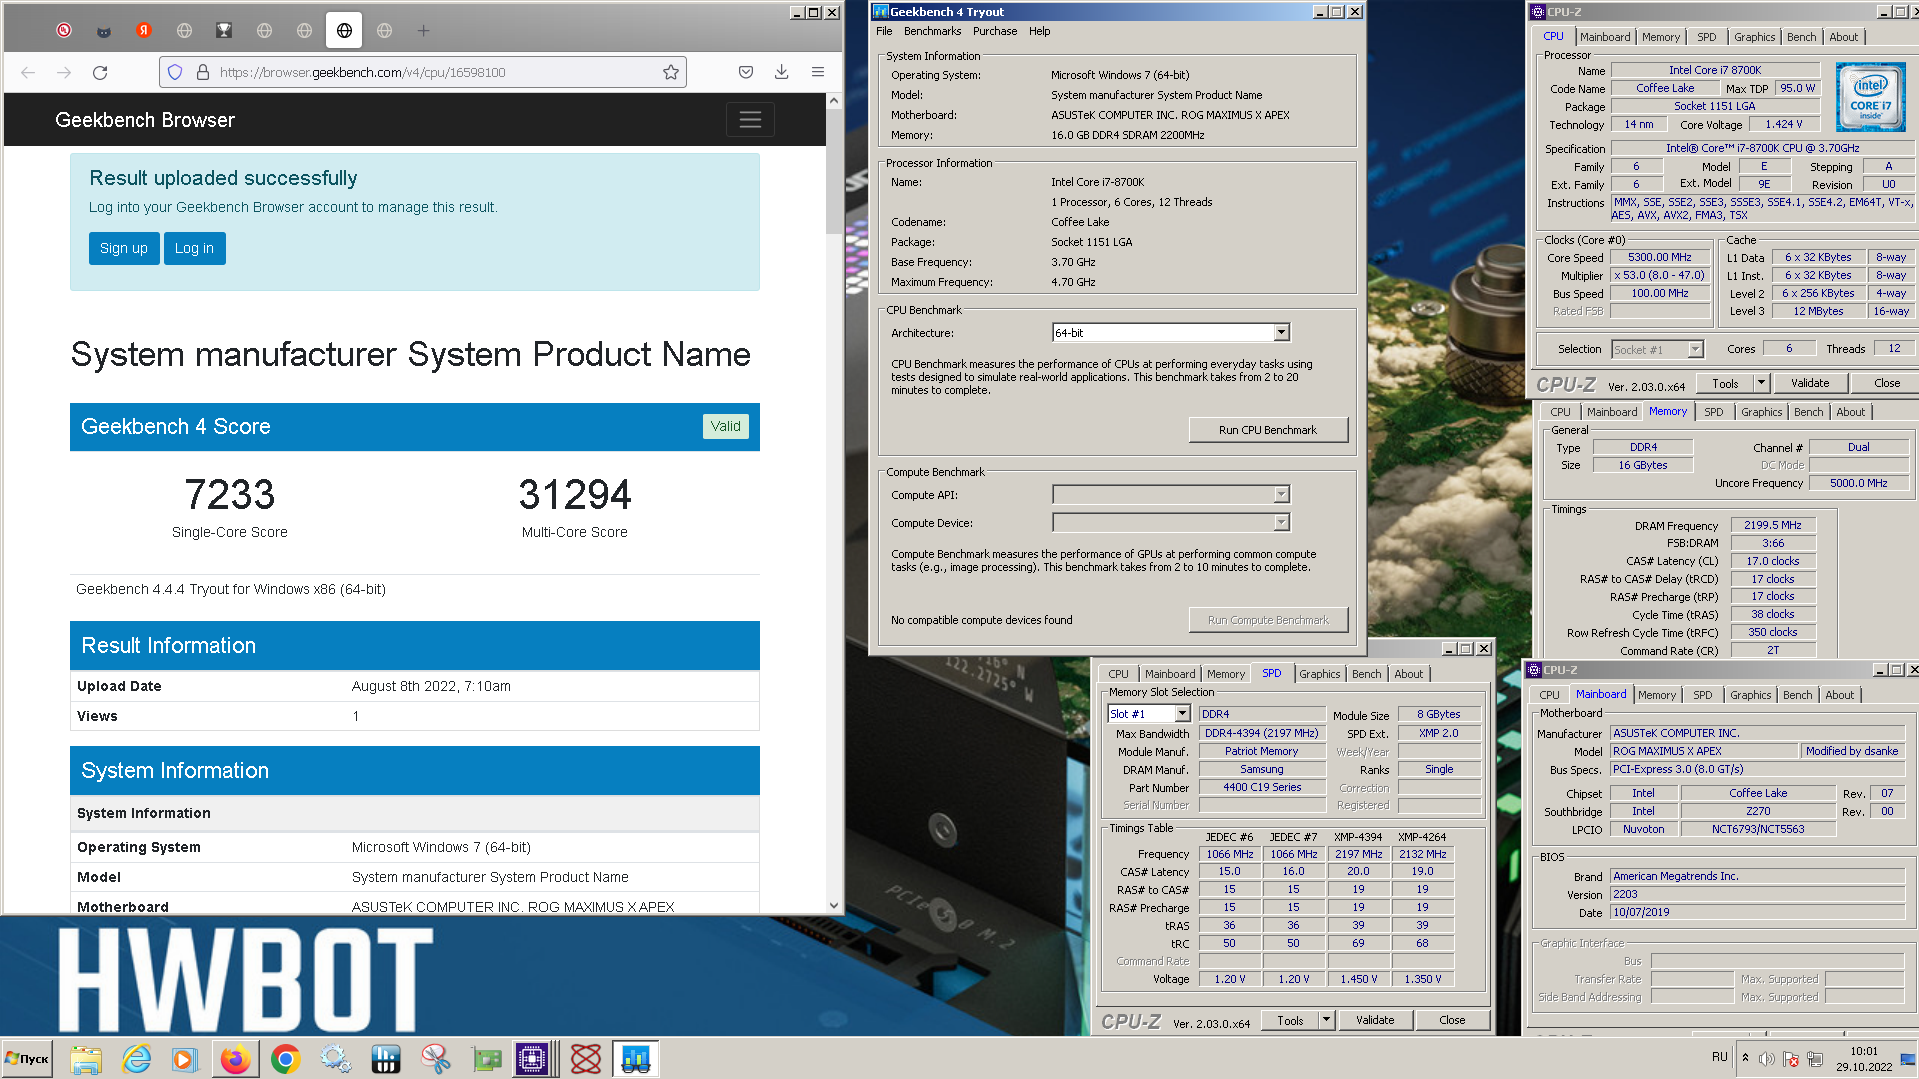Click the Sign up button
The width and height of the screenshot is (1919, 1079).
pos(124,249)
